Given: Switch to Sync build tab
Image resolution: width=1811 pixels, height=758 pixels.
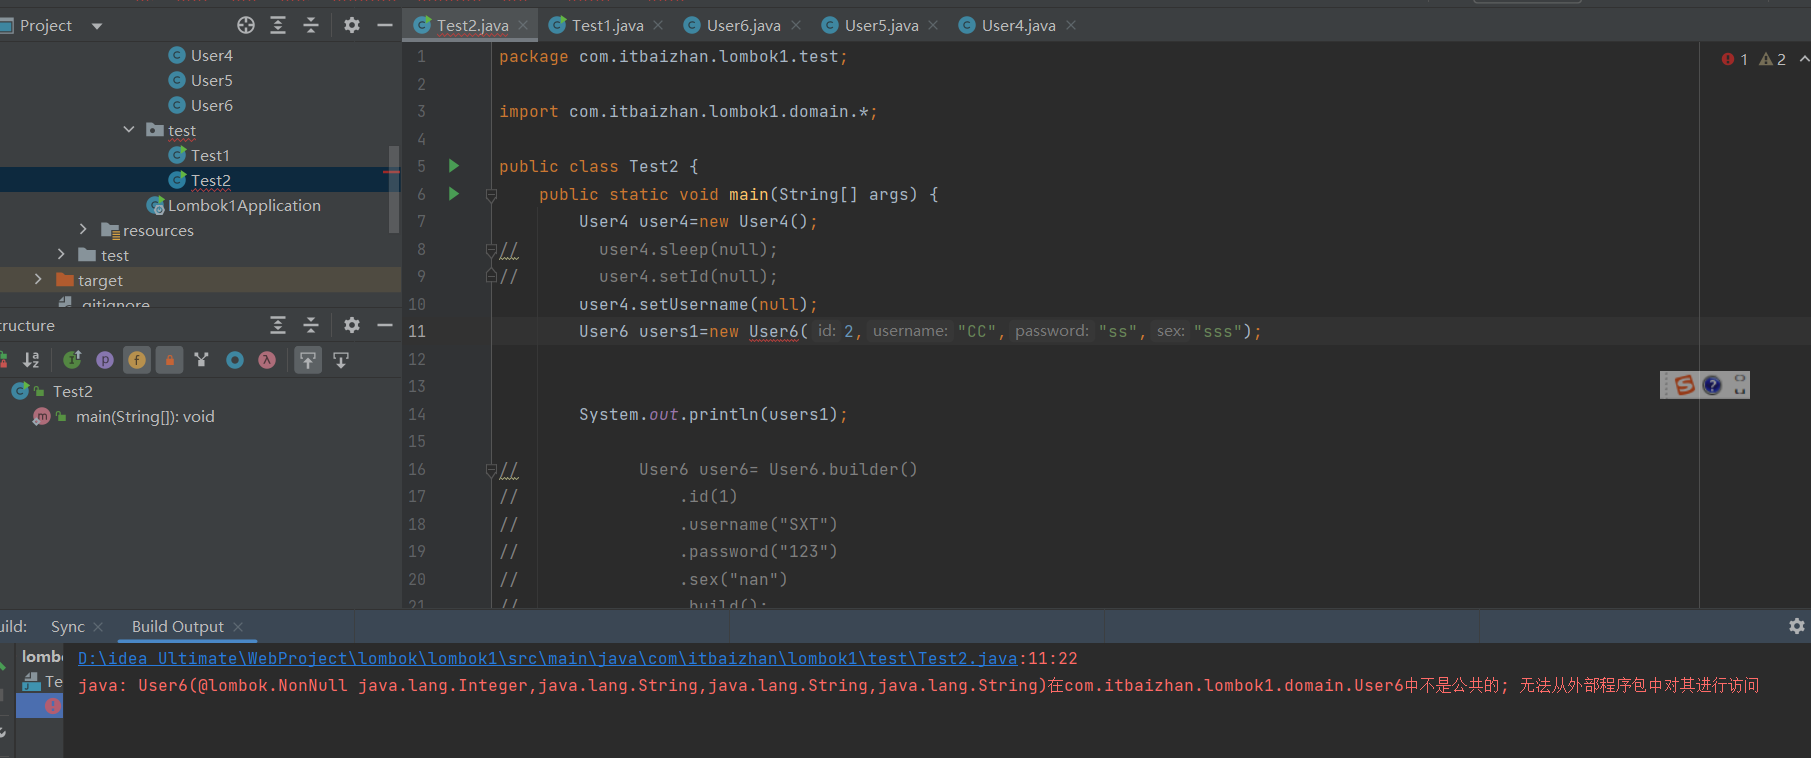Looking at the screenshot, I should click(x=67, y=626).
